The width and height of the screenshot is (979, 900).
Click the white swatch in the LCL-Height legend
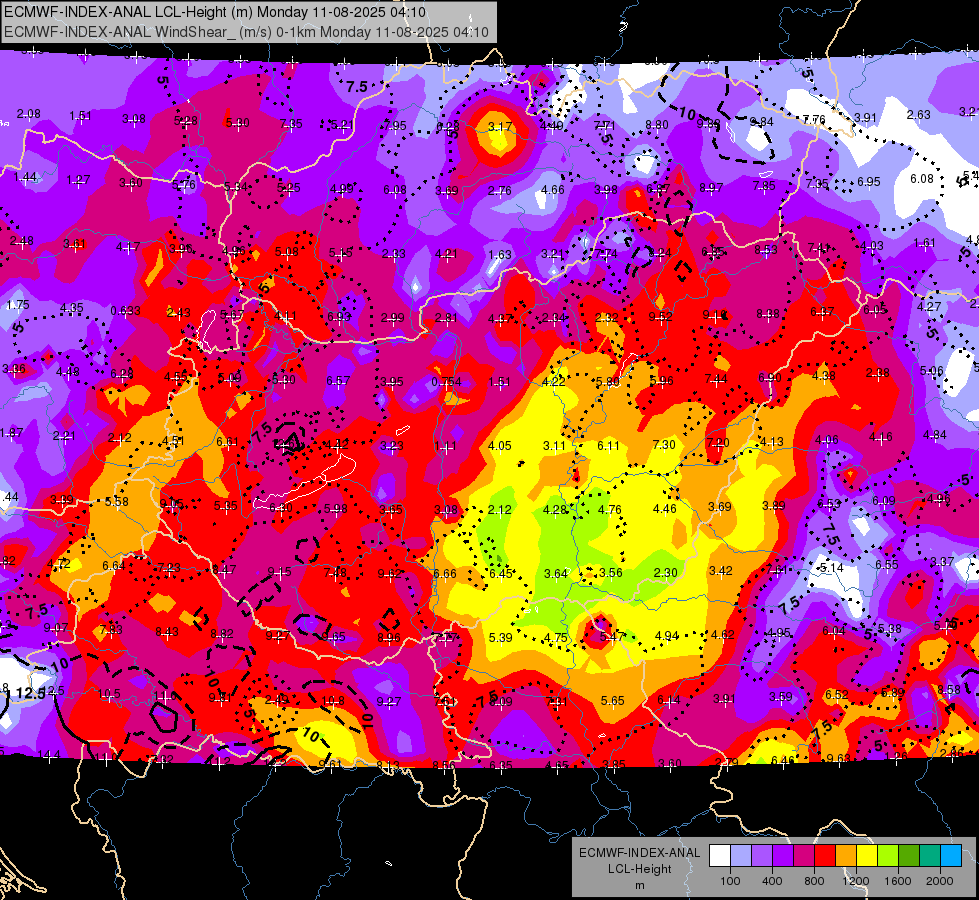coord(720,856)
